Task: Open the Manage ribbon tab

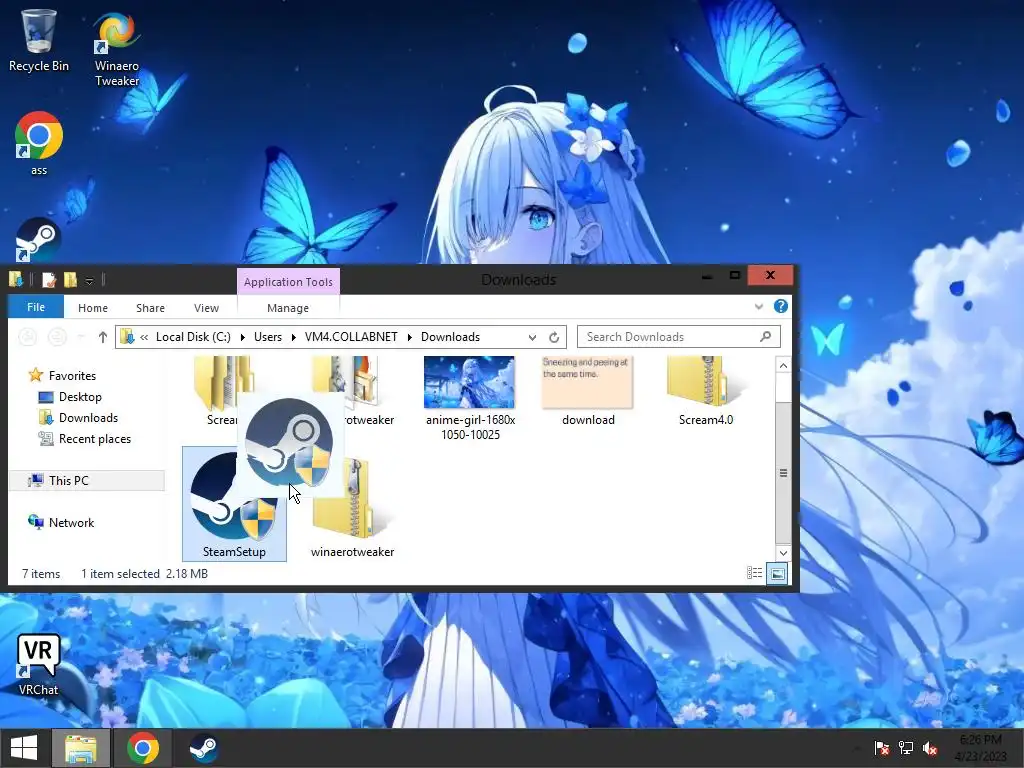Action: tap(288, 308)
